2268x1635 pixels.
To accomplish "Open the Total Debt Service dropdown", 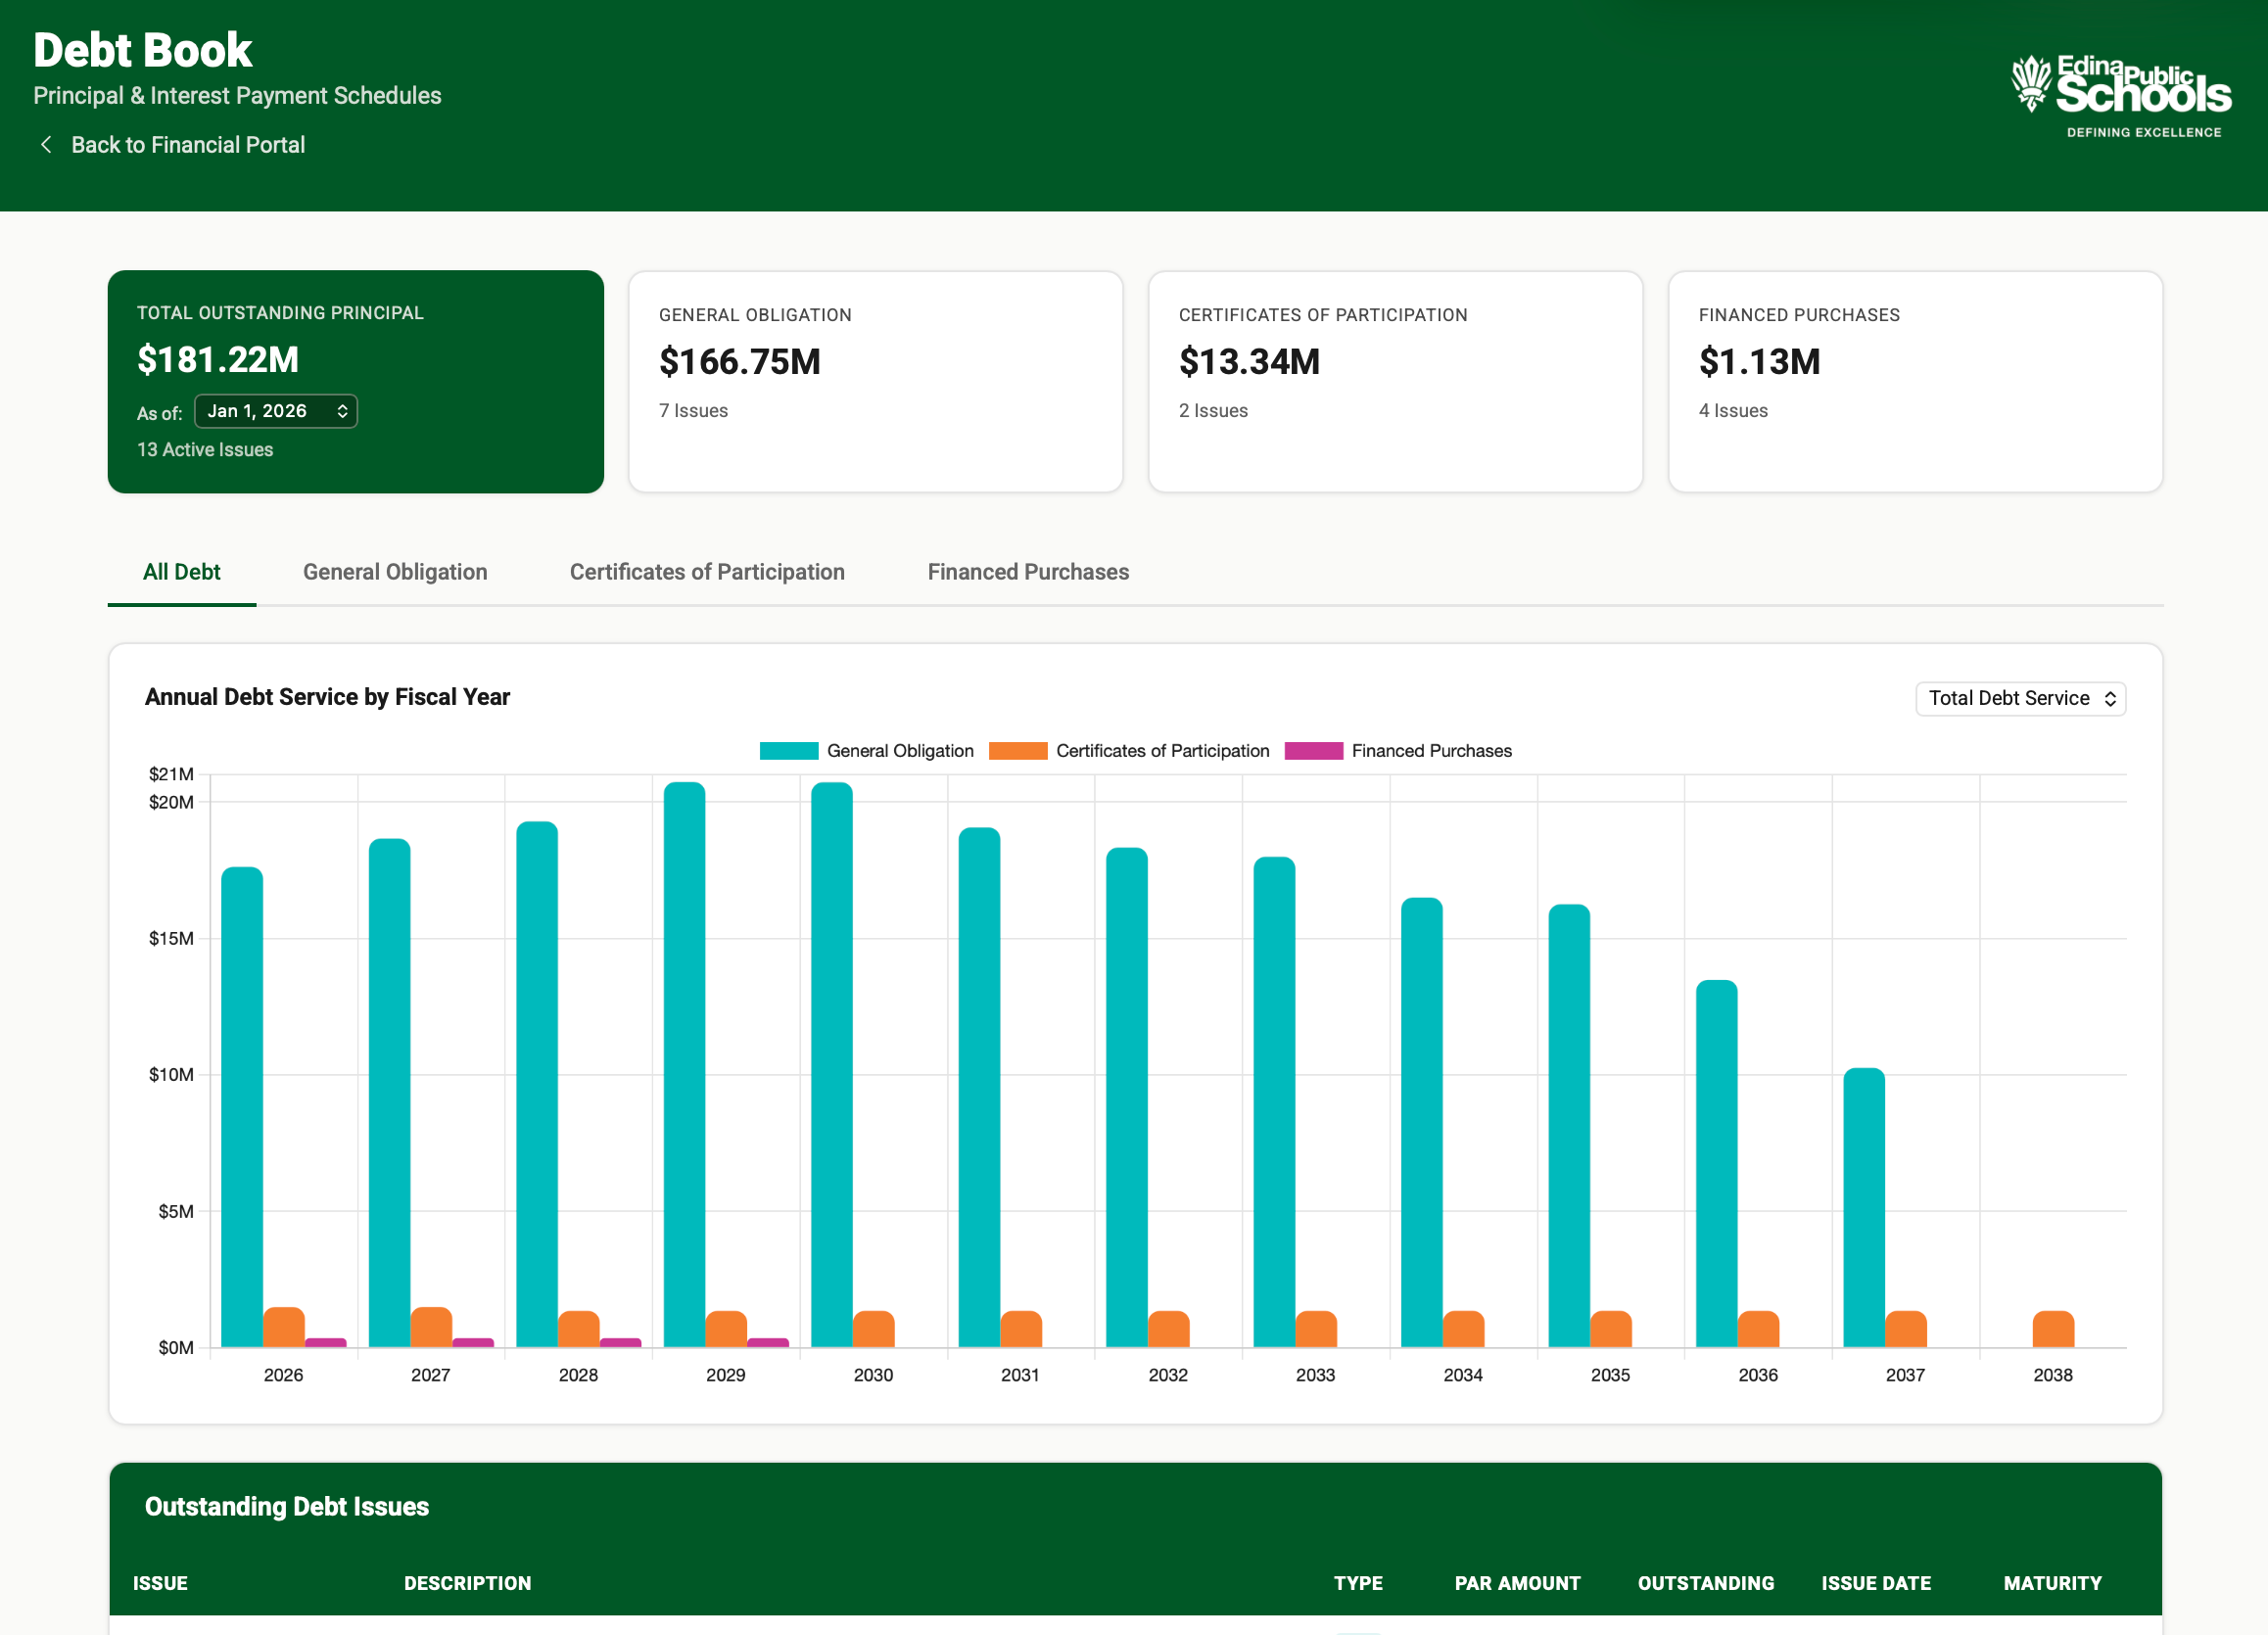I will coord(2020,698).
